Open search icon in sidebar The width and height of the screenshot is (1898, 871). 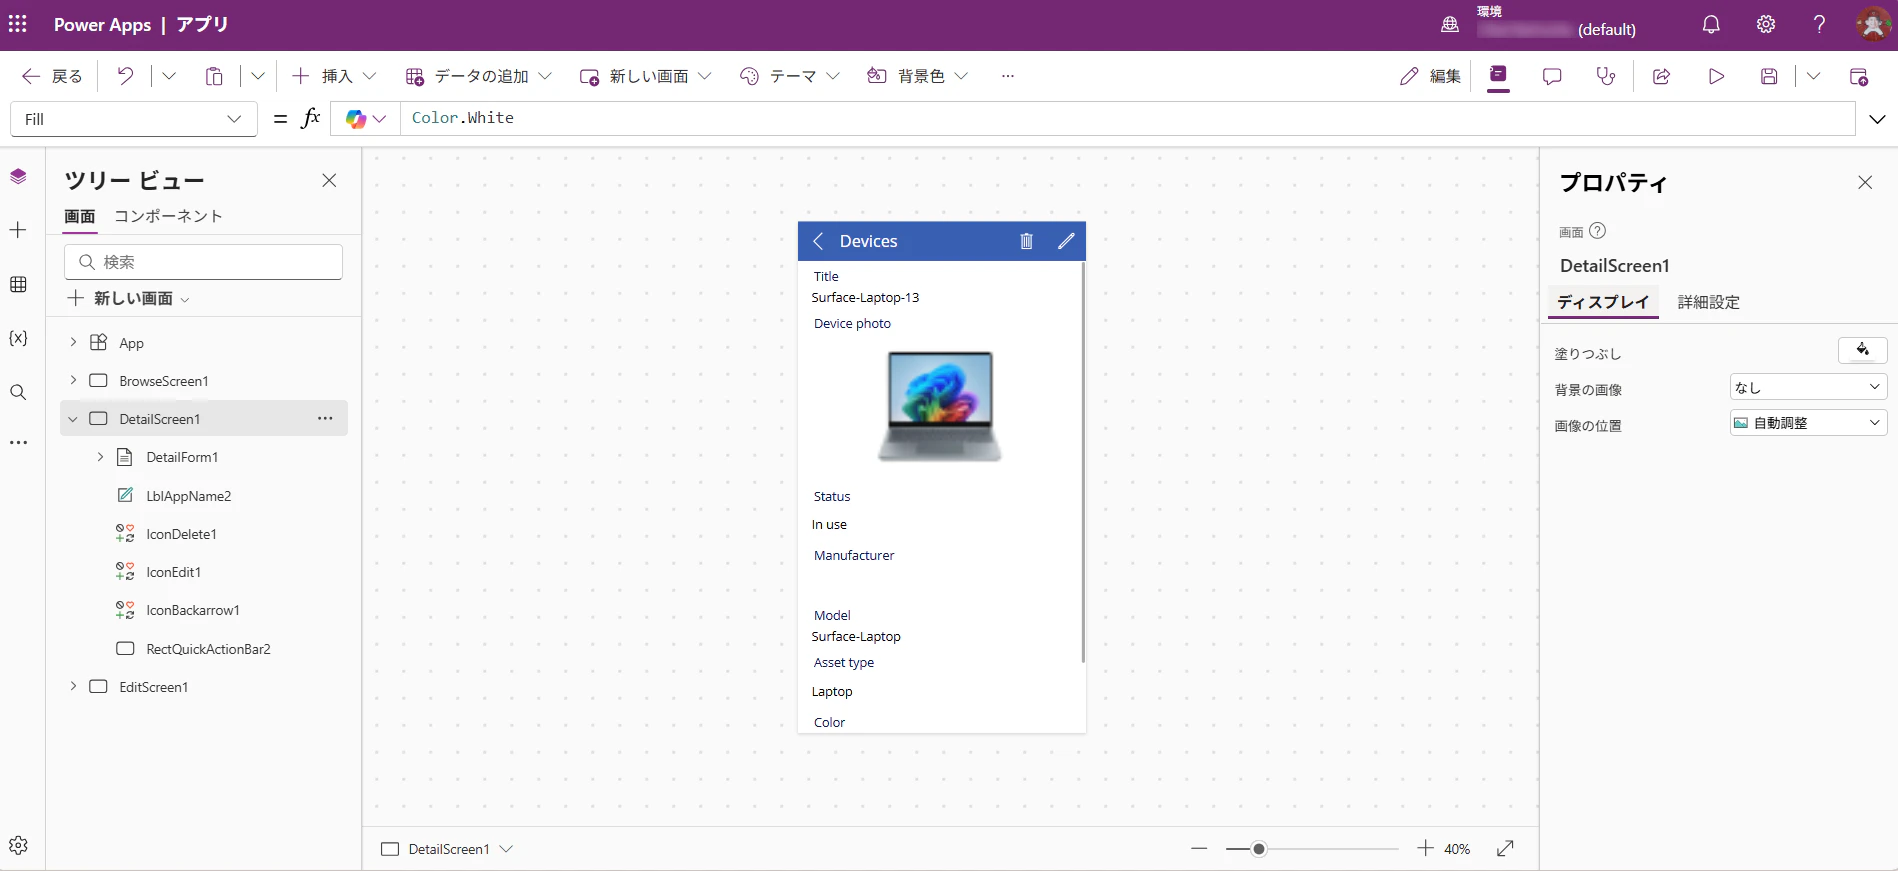click(x=18, y=392)
